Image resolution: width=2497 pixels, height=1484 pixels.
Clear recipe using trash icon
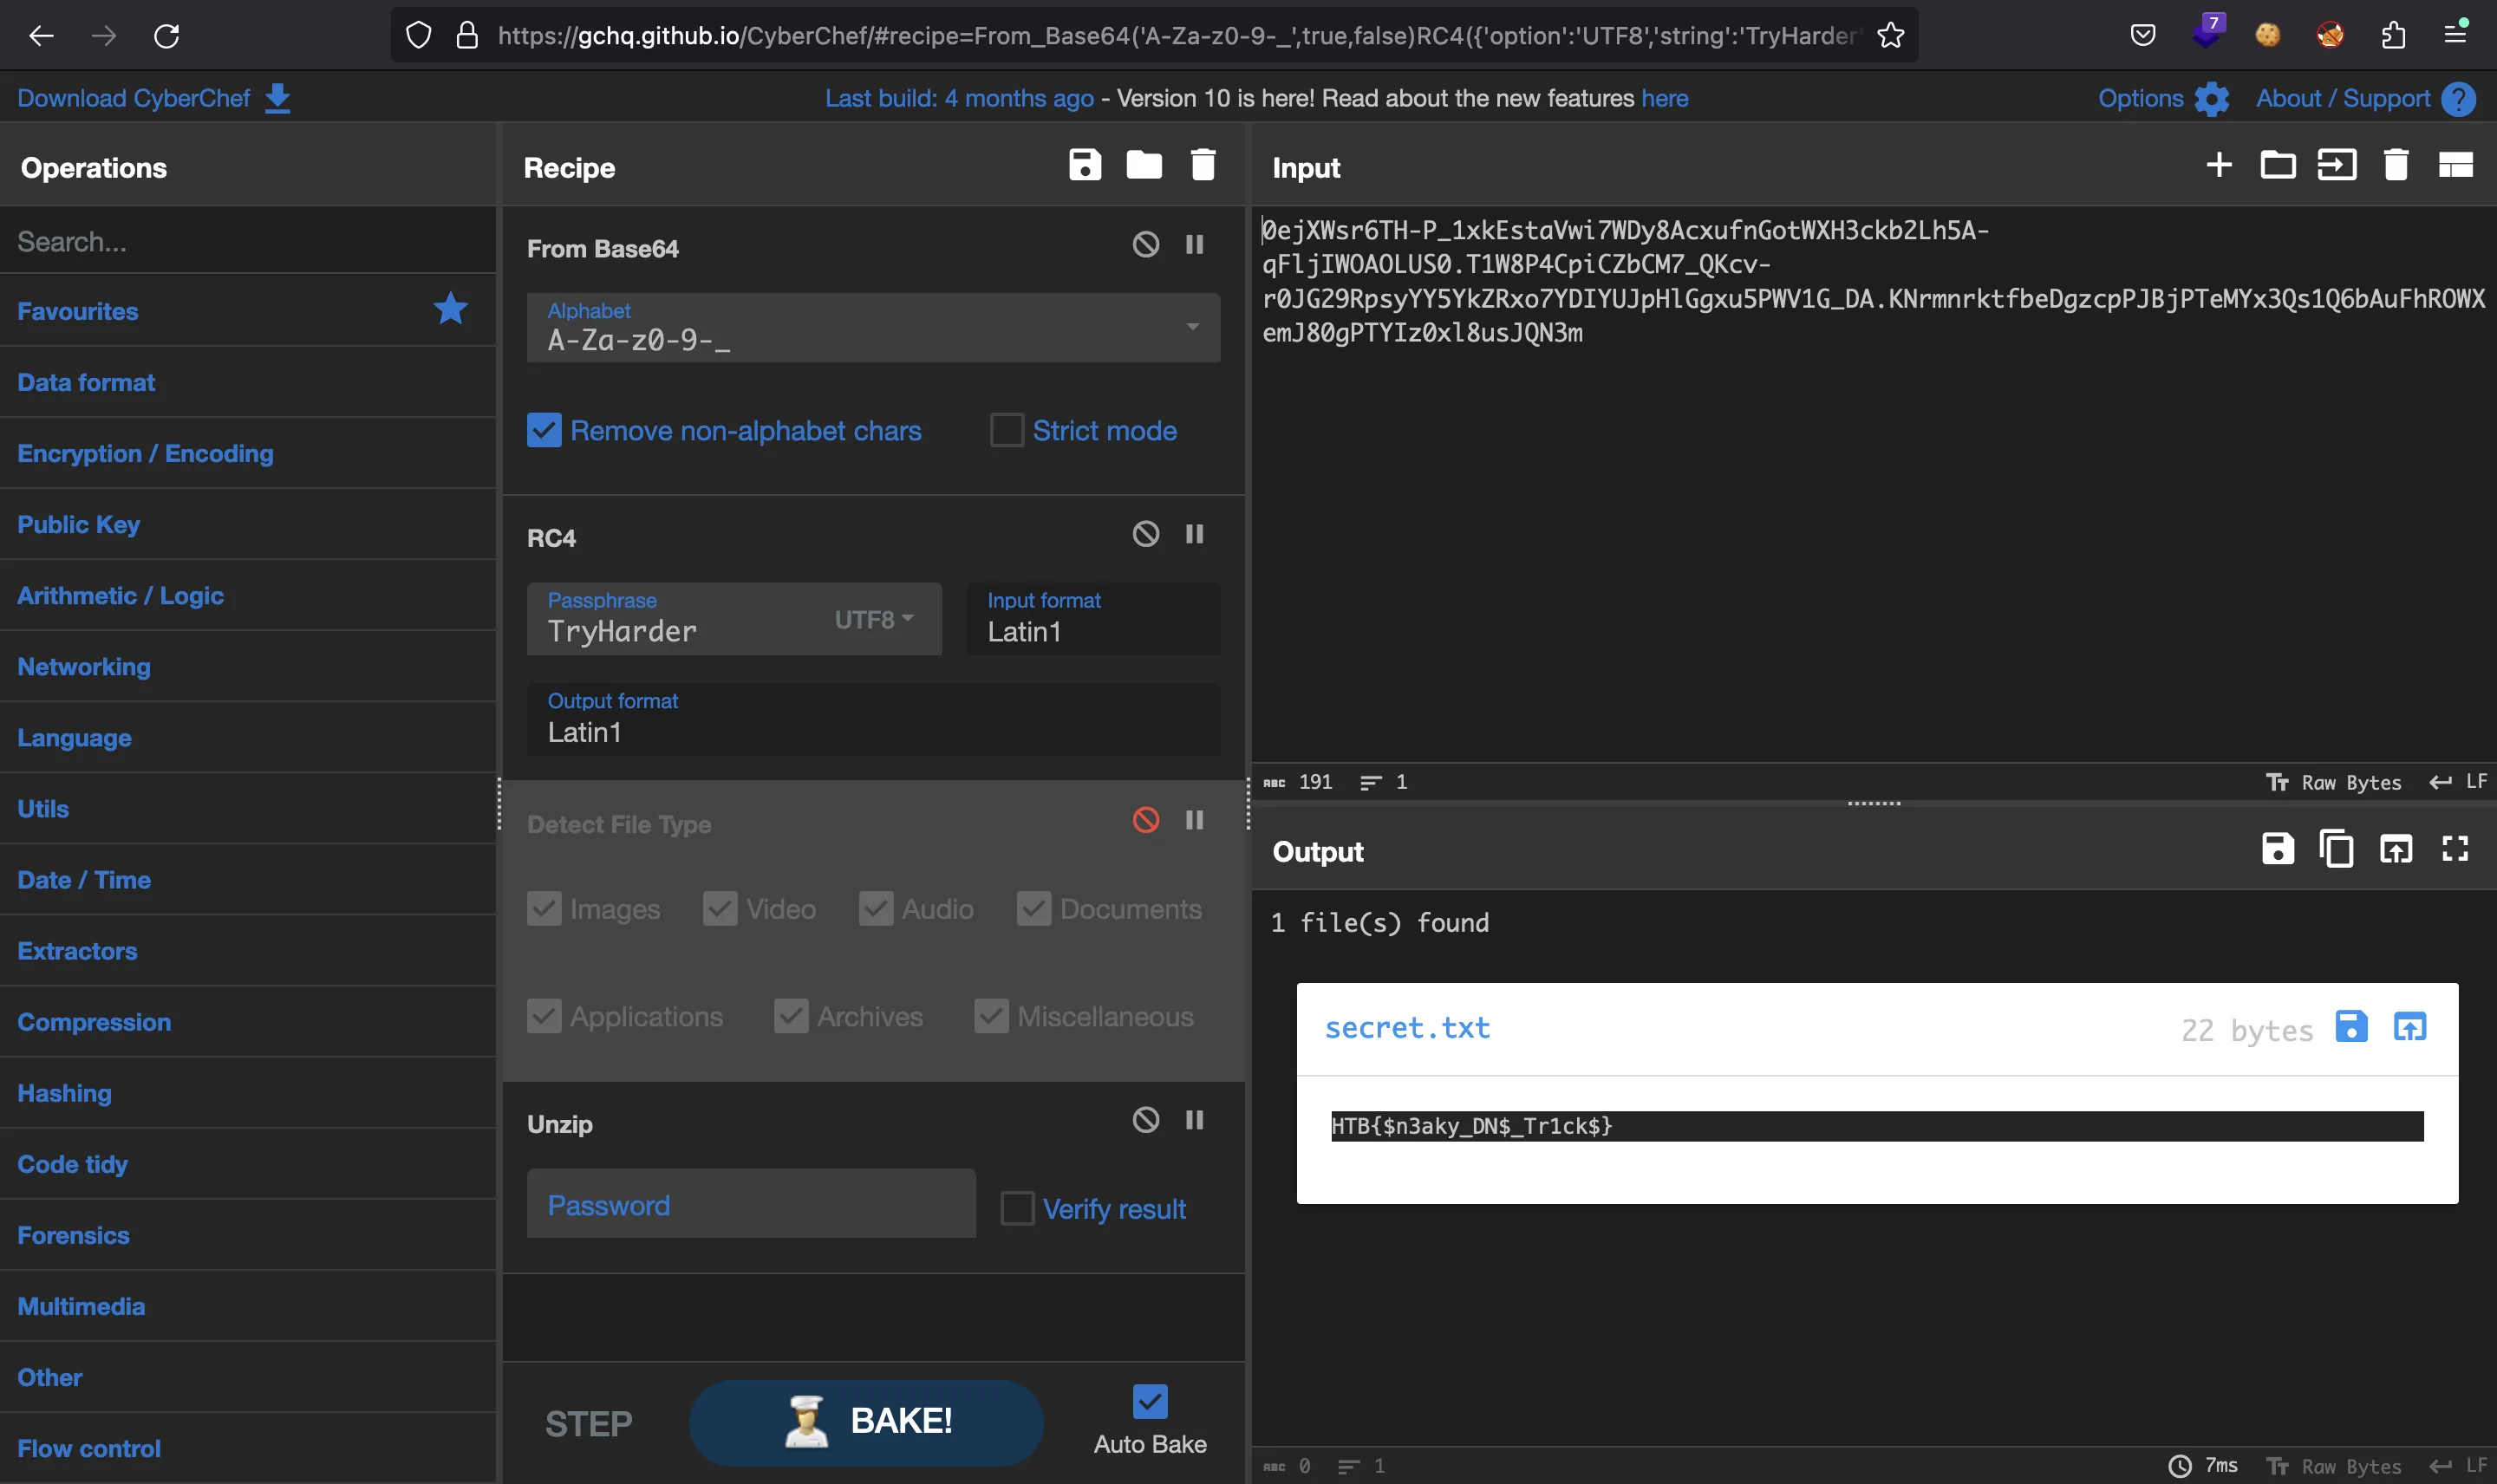click(1203, 165)
